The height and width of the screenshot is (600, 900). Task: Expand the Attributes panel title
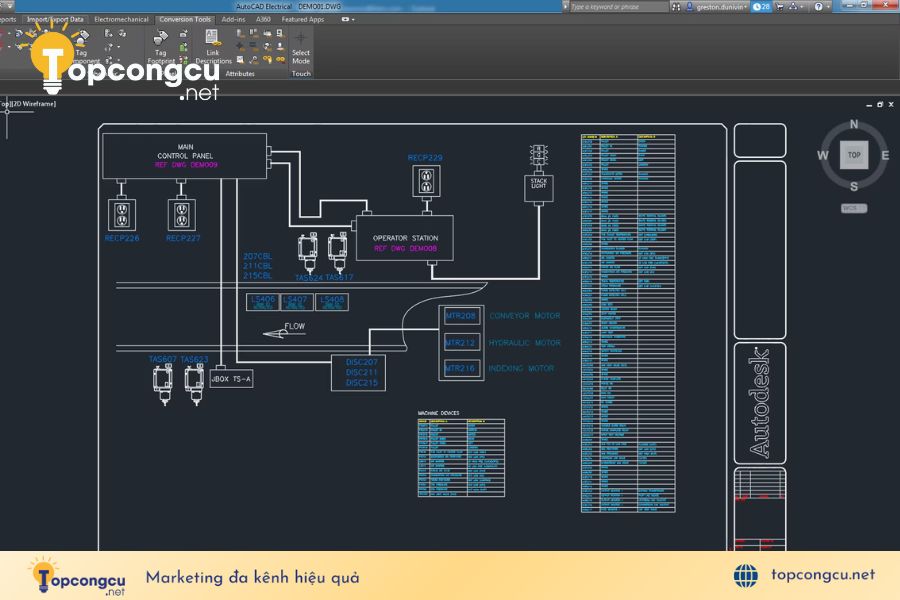click(240, 73)
